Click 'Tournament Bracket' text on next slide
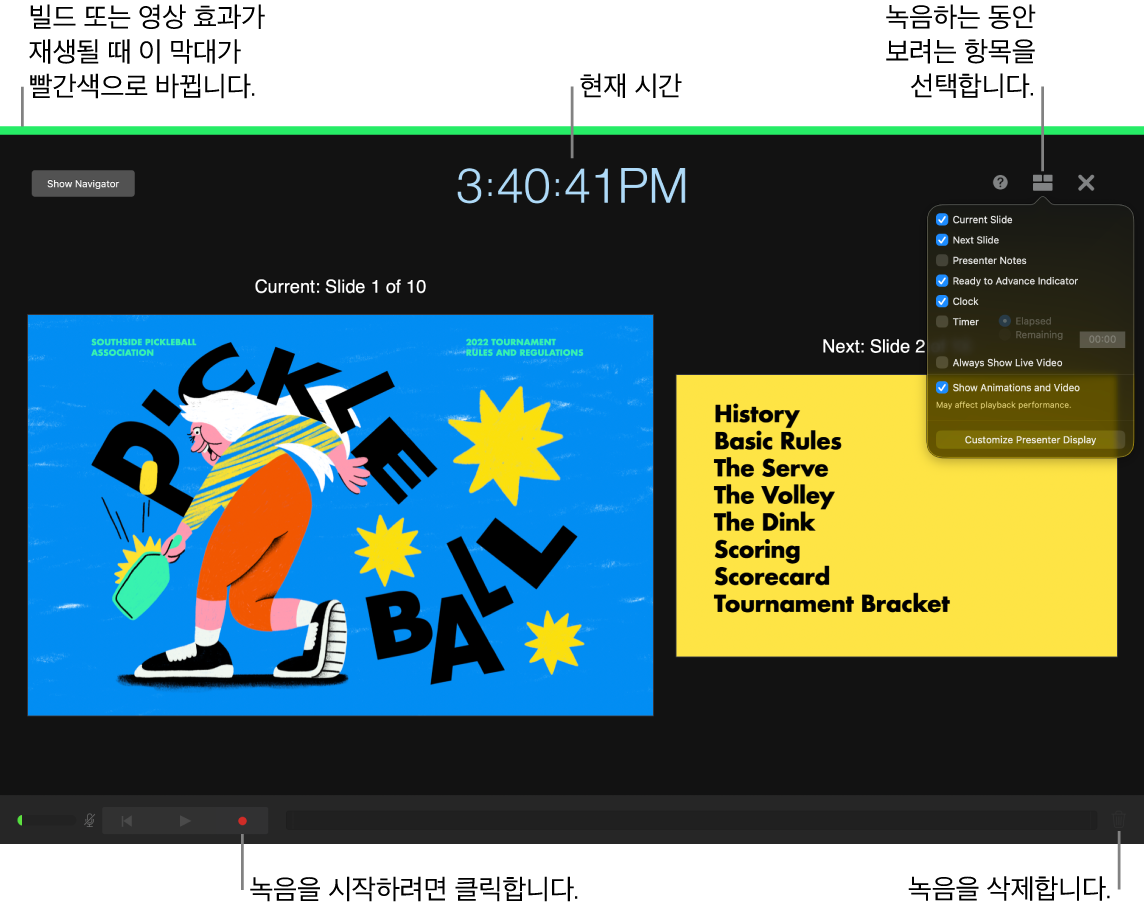This screenshot has height=910, width=1144. [x=832, y=604]
